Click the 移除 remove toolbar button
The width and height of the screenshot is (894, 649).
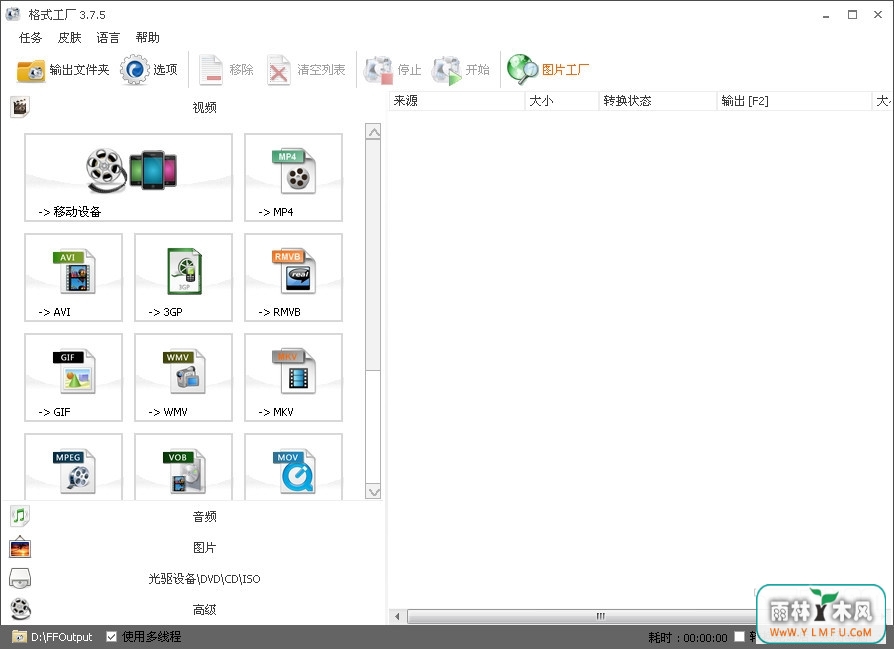click(x=226, y=70)
